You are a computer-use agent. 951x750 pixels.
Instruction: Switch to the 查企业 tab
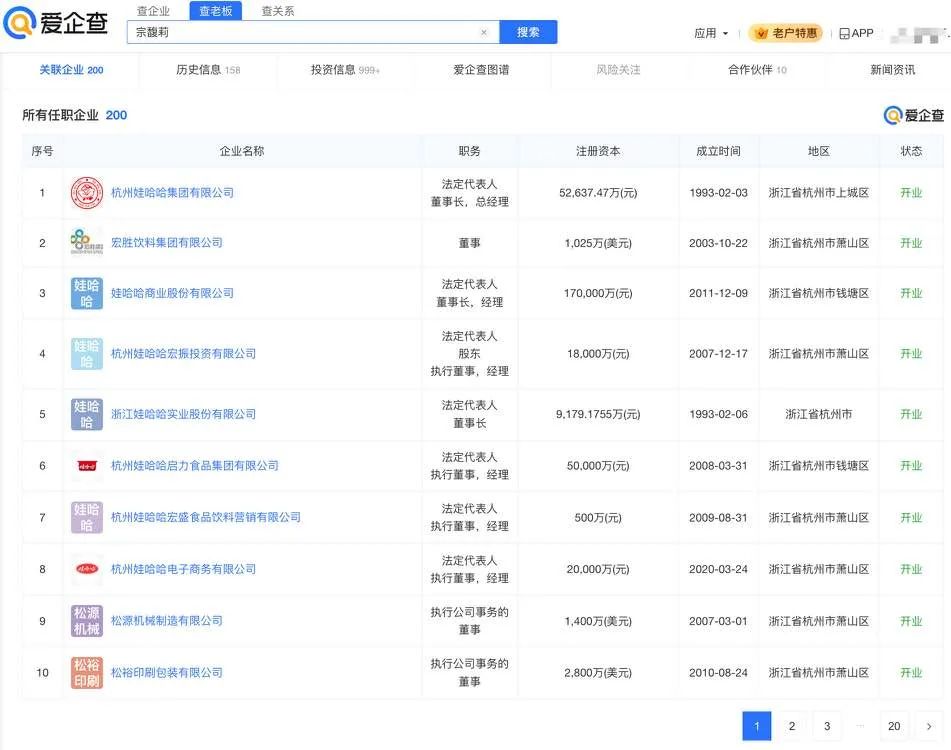point(152,10)
